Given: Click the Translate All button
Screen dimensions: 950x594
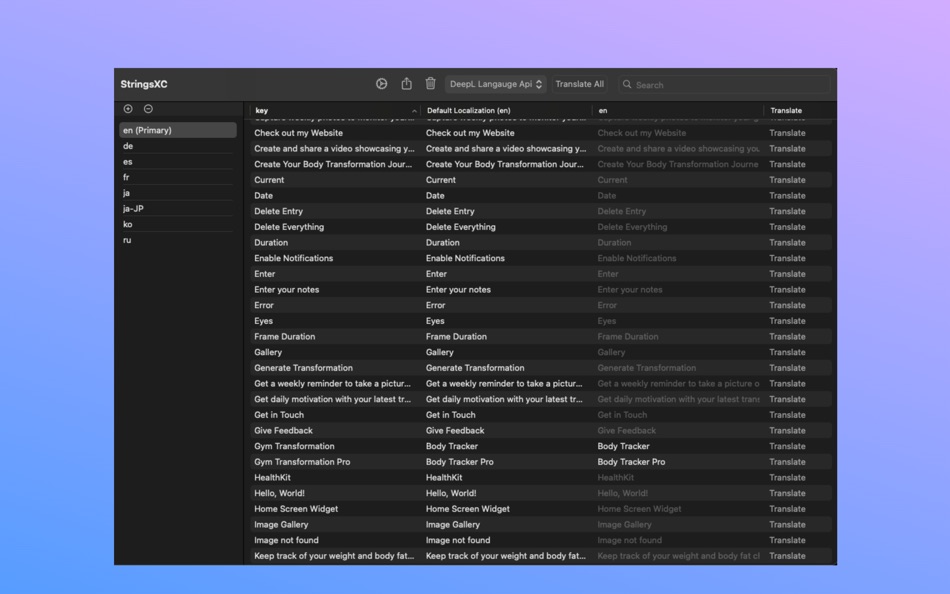Looking at the screenshot, I should click(x=580, y=84).
